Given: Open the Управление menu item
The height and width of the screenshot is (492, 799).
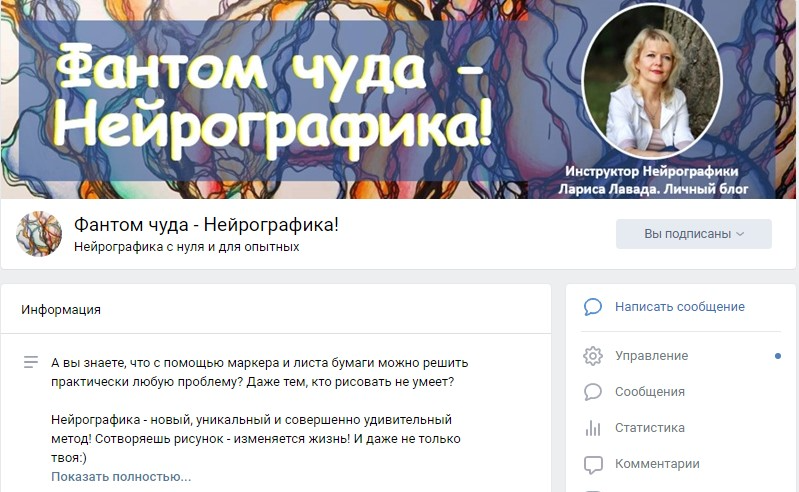Looking at the screenshot, I should point(651,356).
